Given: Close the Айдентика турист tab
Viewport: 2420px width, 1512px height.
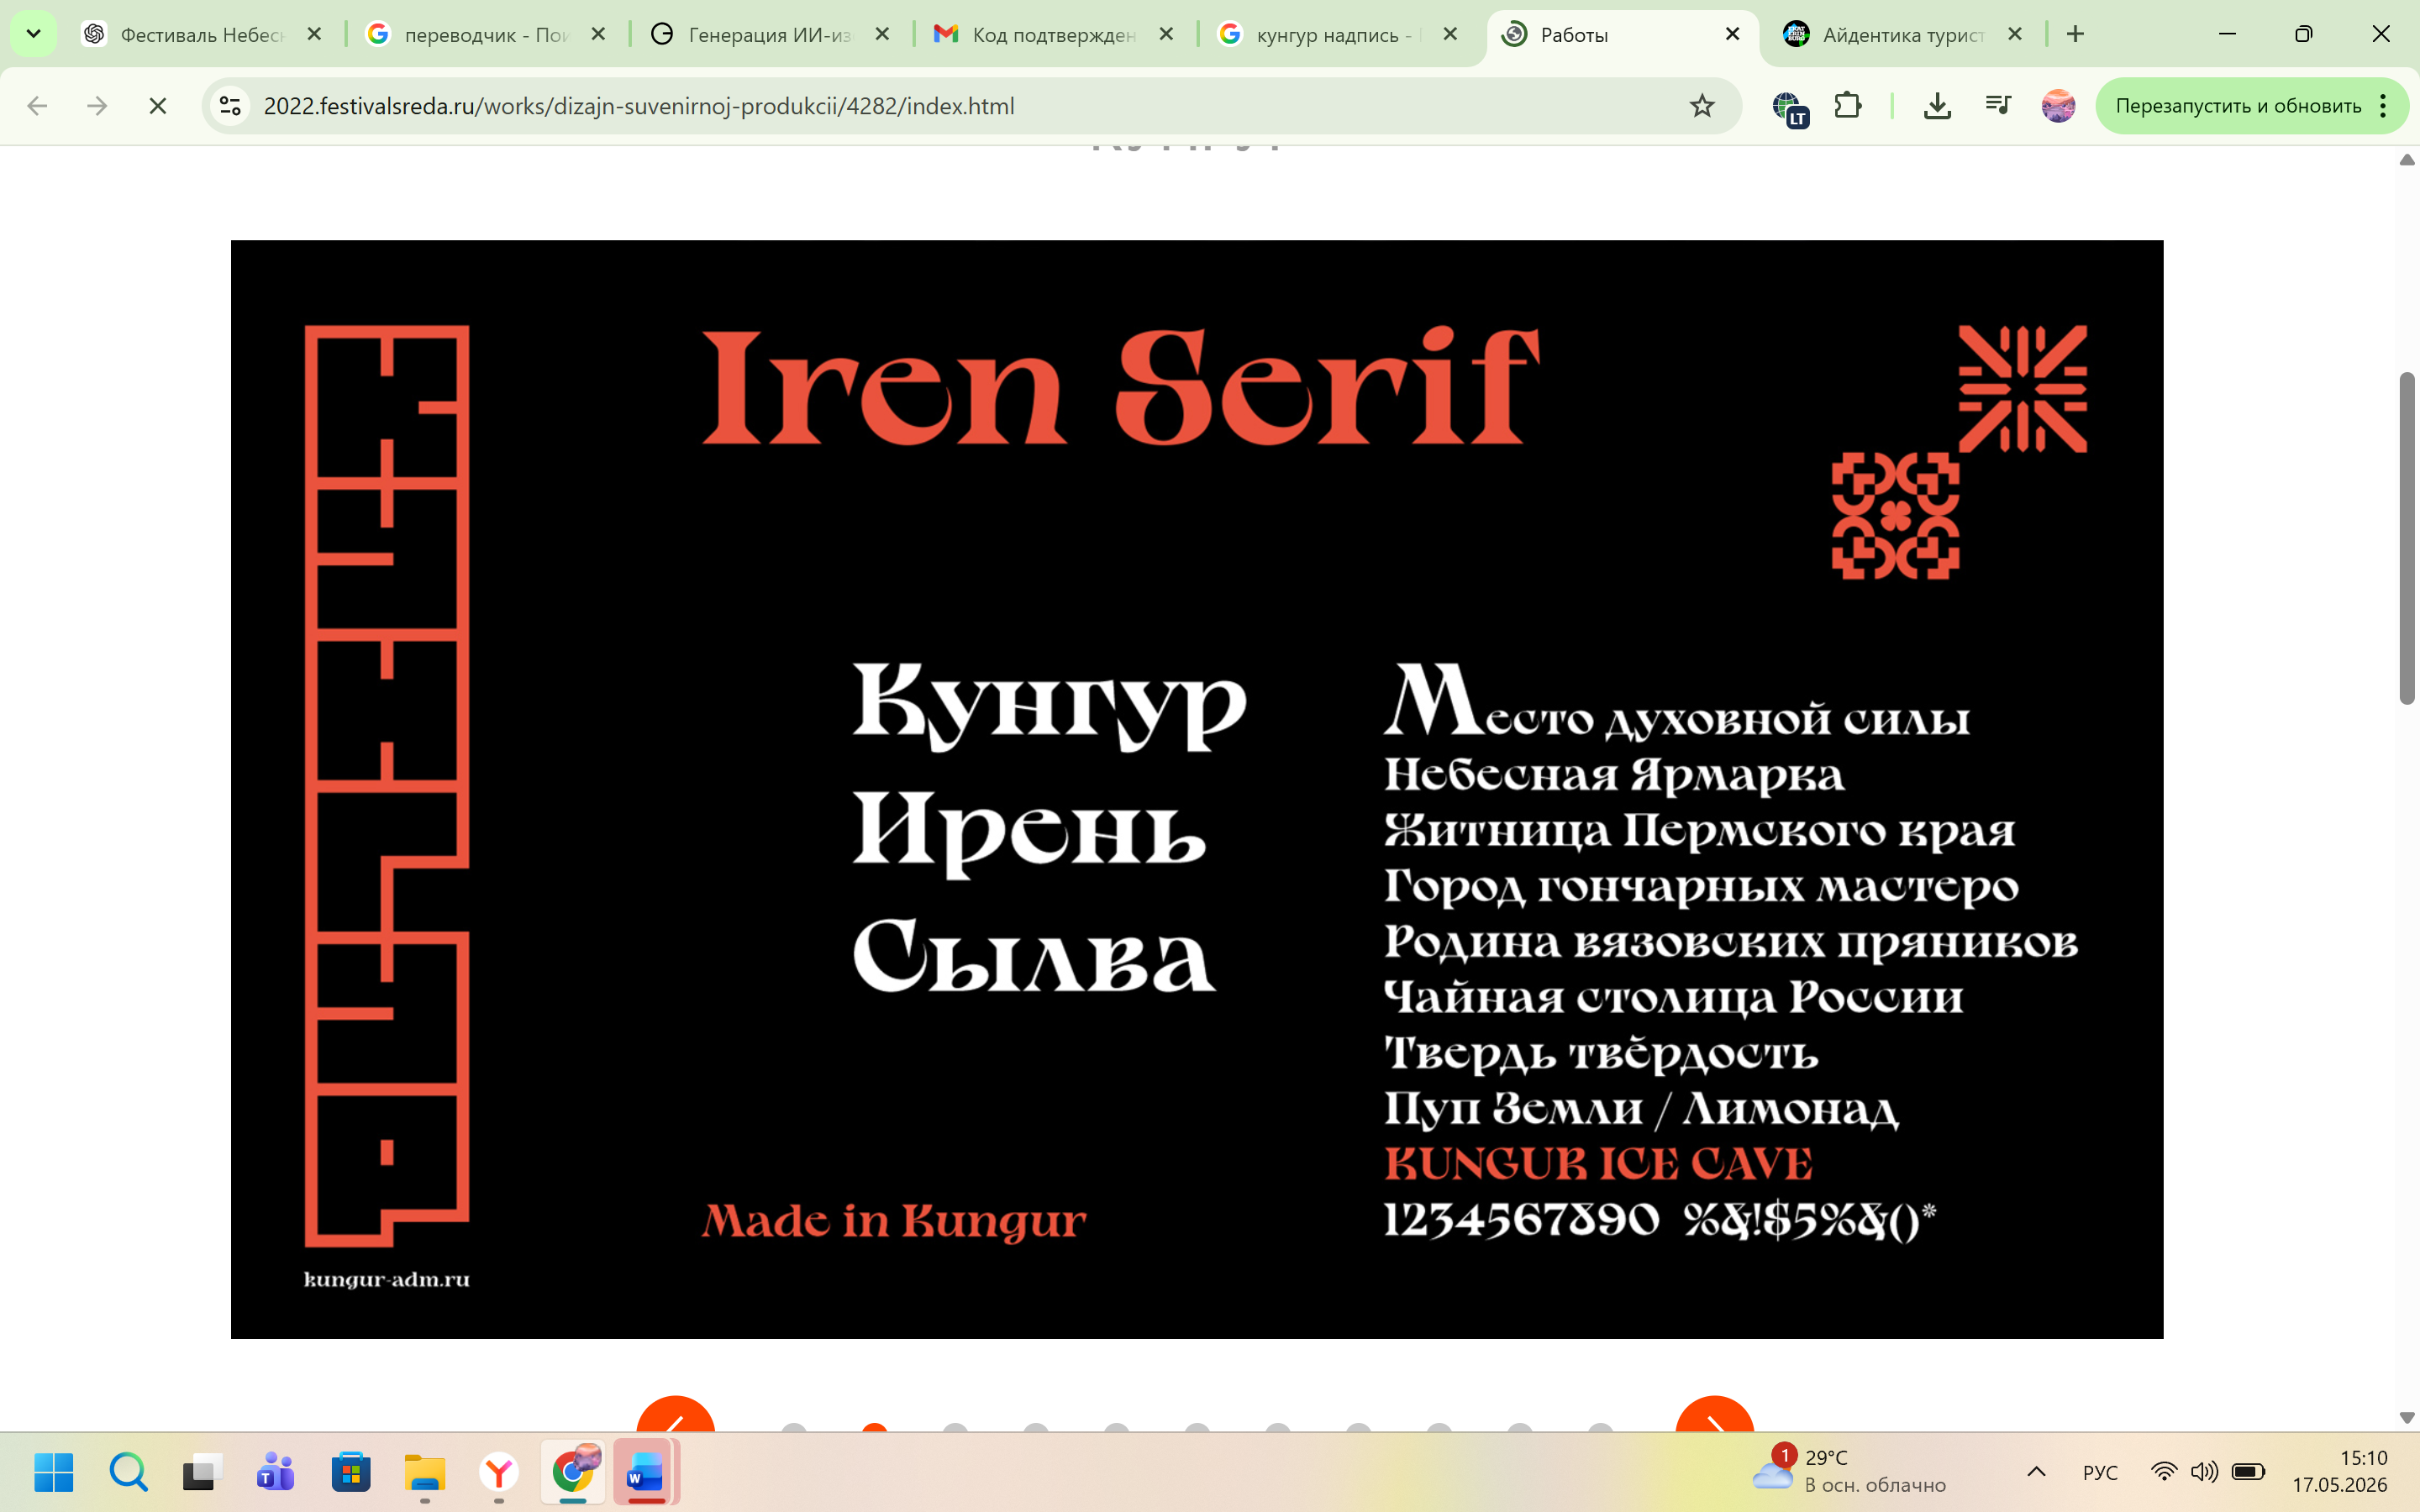Looking at the screenshot, I should coord(2015,34).
